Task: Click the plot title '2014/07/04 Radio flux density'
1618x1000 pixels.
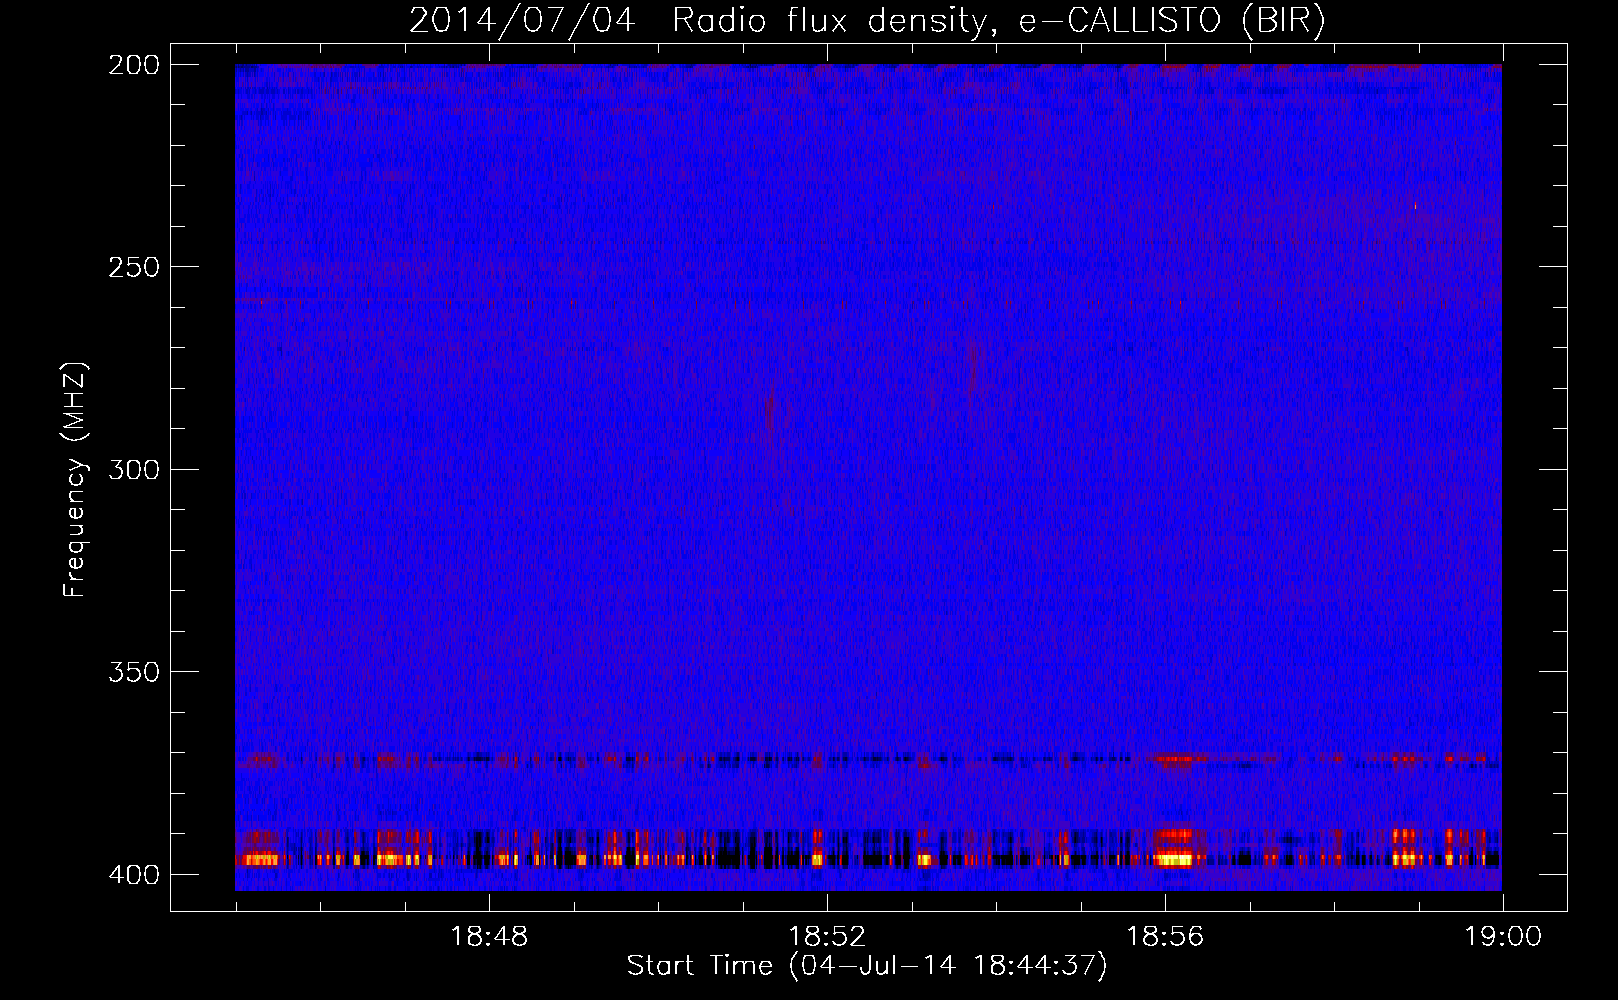Action: [867, 20]
